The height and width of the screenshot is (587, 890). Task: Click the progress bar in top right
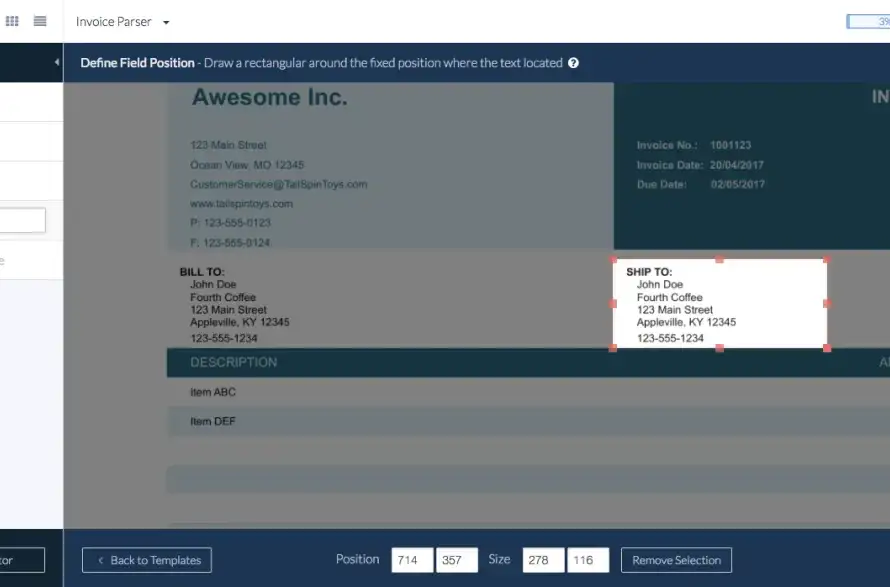pos(868,21)
